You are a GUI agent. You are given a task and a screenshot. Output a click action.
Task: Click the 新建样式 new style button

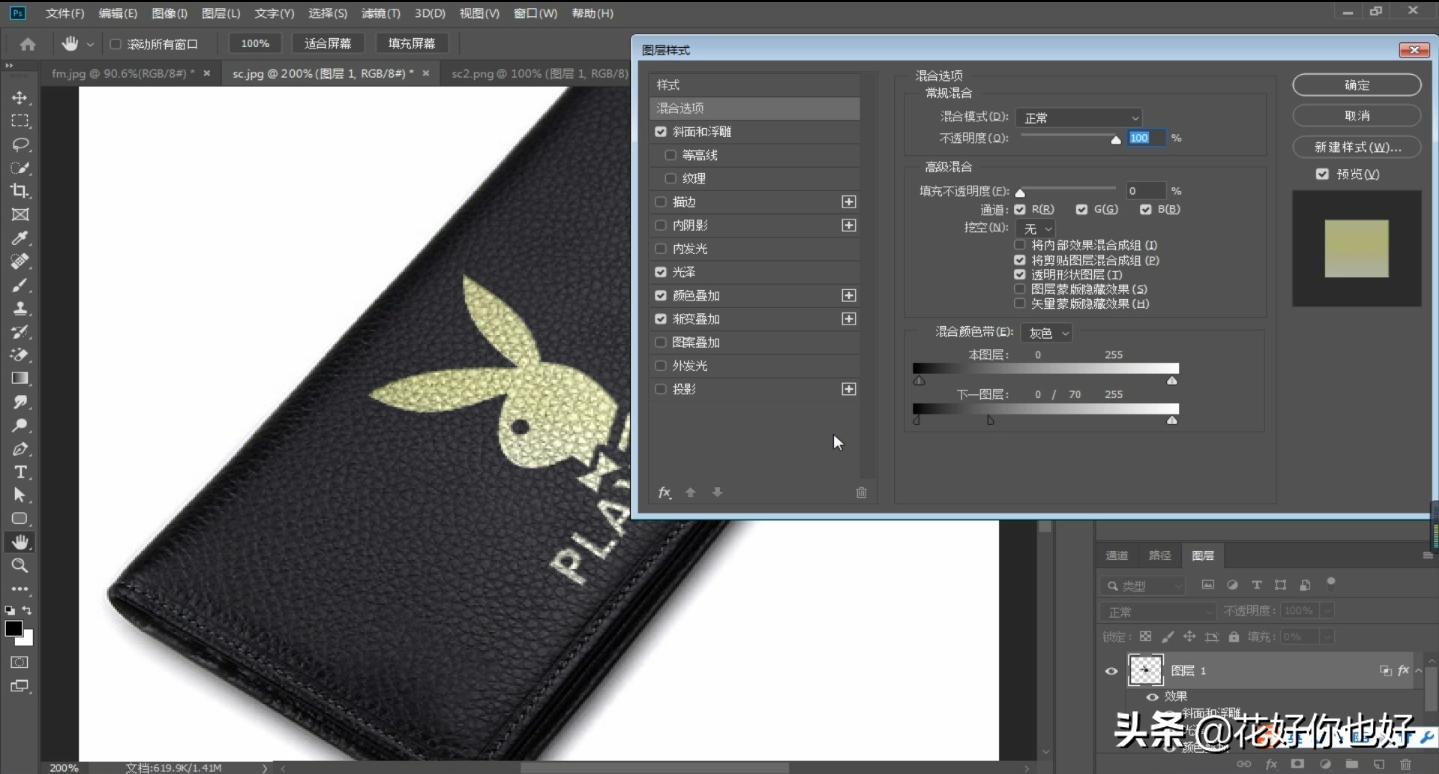click(x=1356, y=146)
